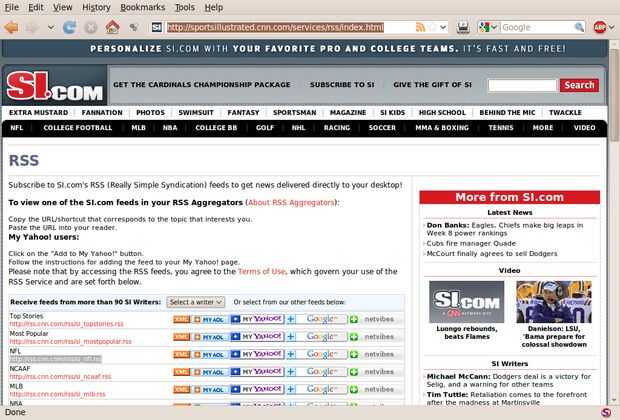
Task: Open the Bookmarks menu
Action: point(142,7)
